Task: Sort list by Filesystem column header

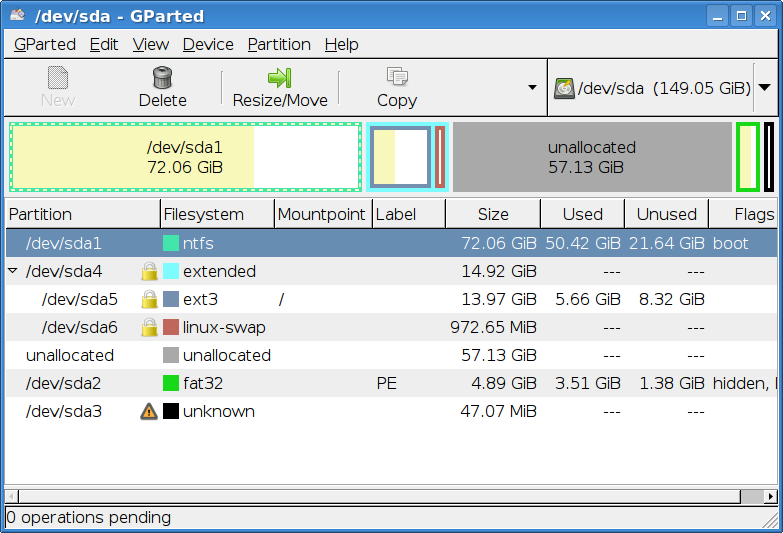Action: [x=203, y=214]
